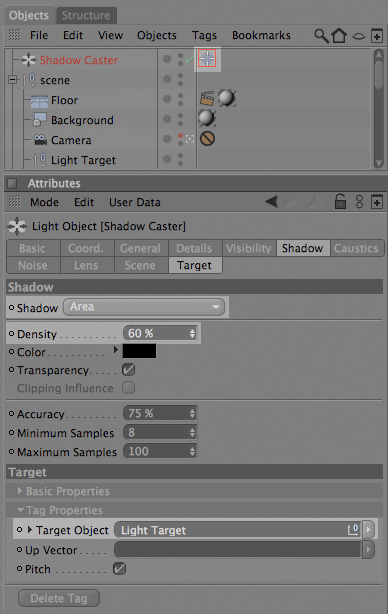Switch to the Caustics tab
Viewport: 388px width, 614px height.
(356, 248)
